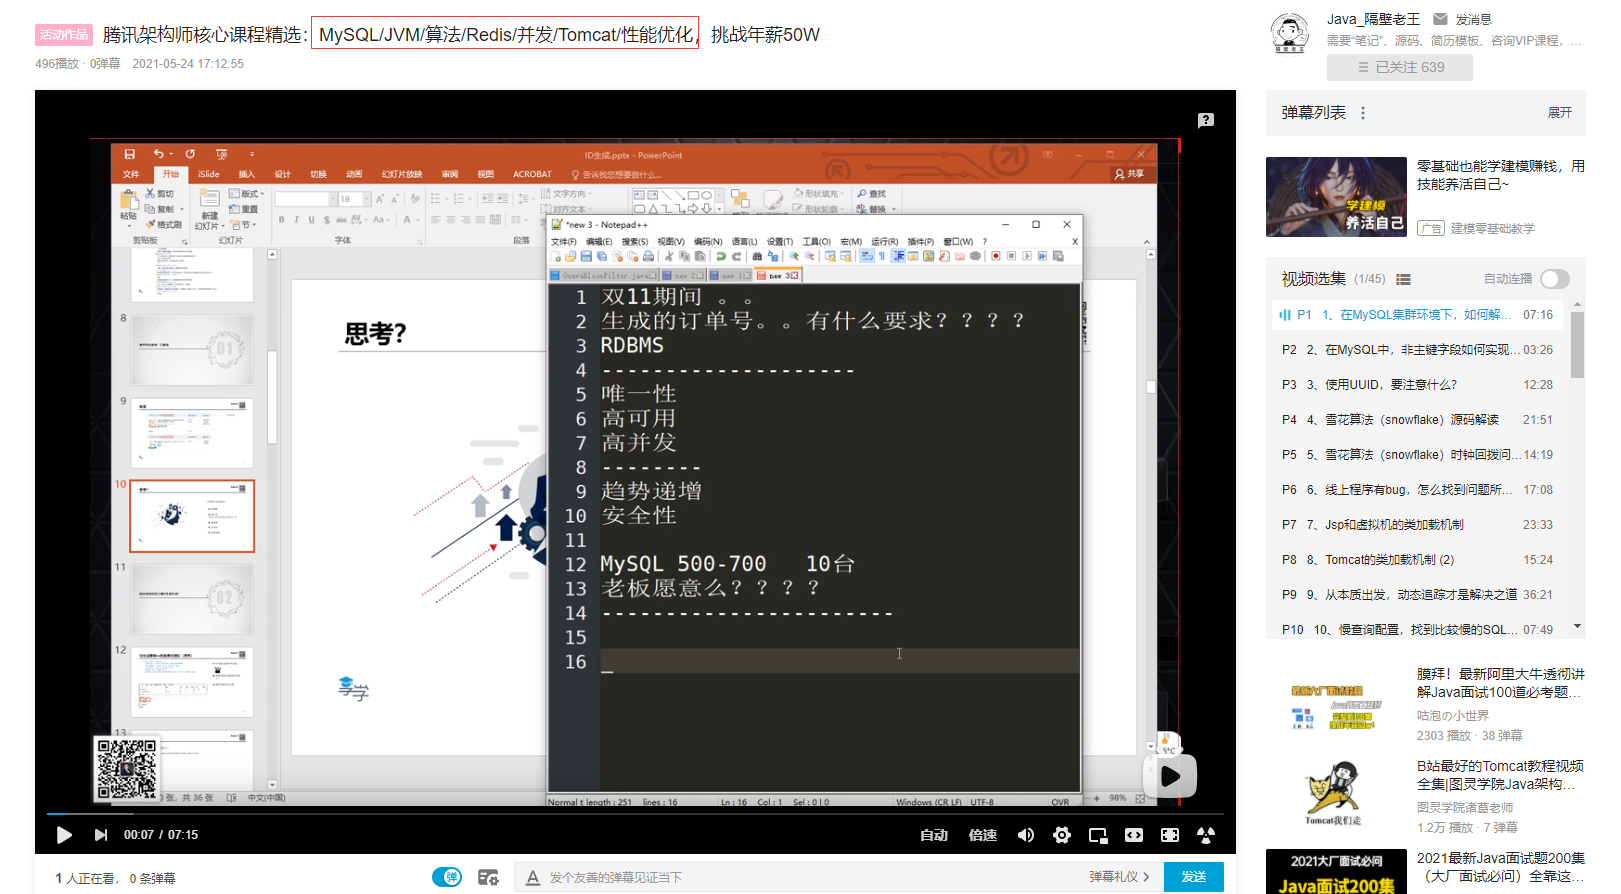
Task: Open B站最好的Tomcat教程视频 title
Action: 1500,775
